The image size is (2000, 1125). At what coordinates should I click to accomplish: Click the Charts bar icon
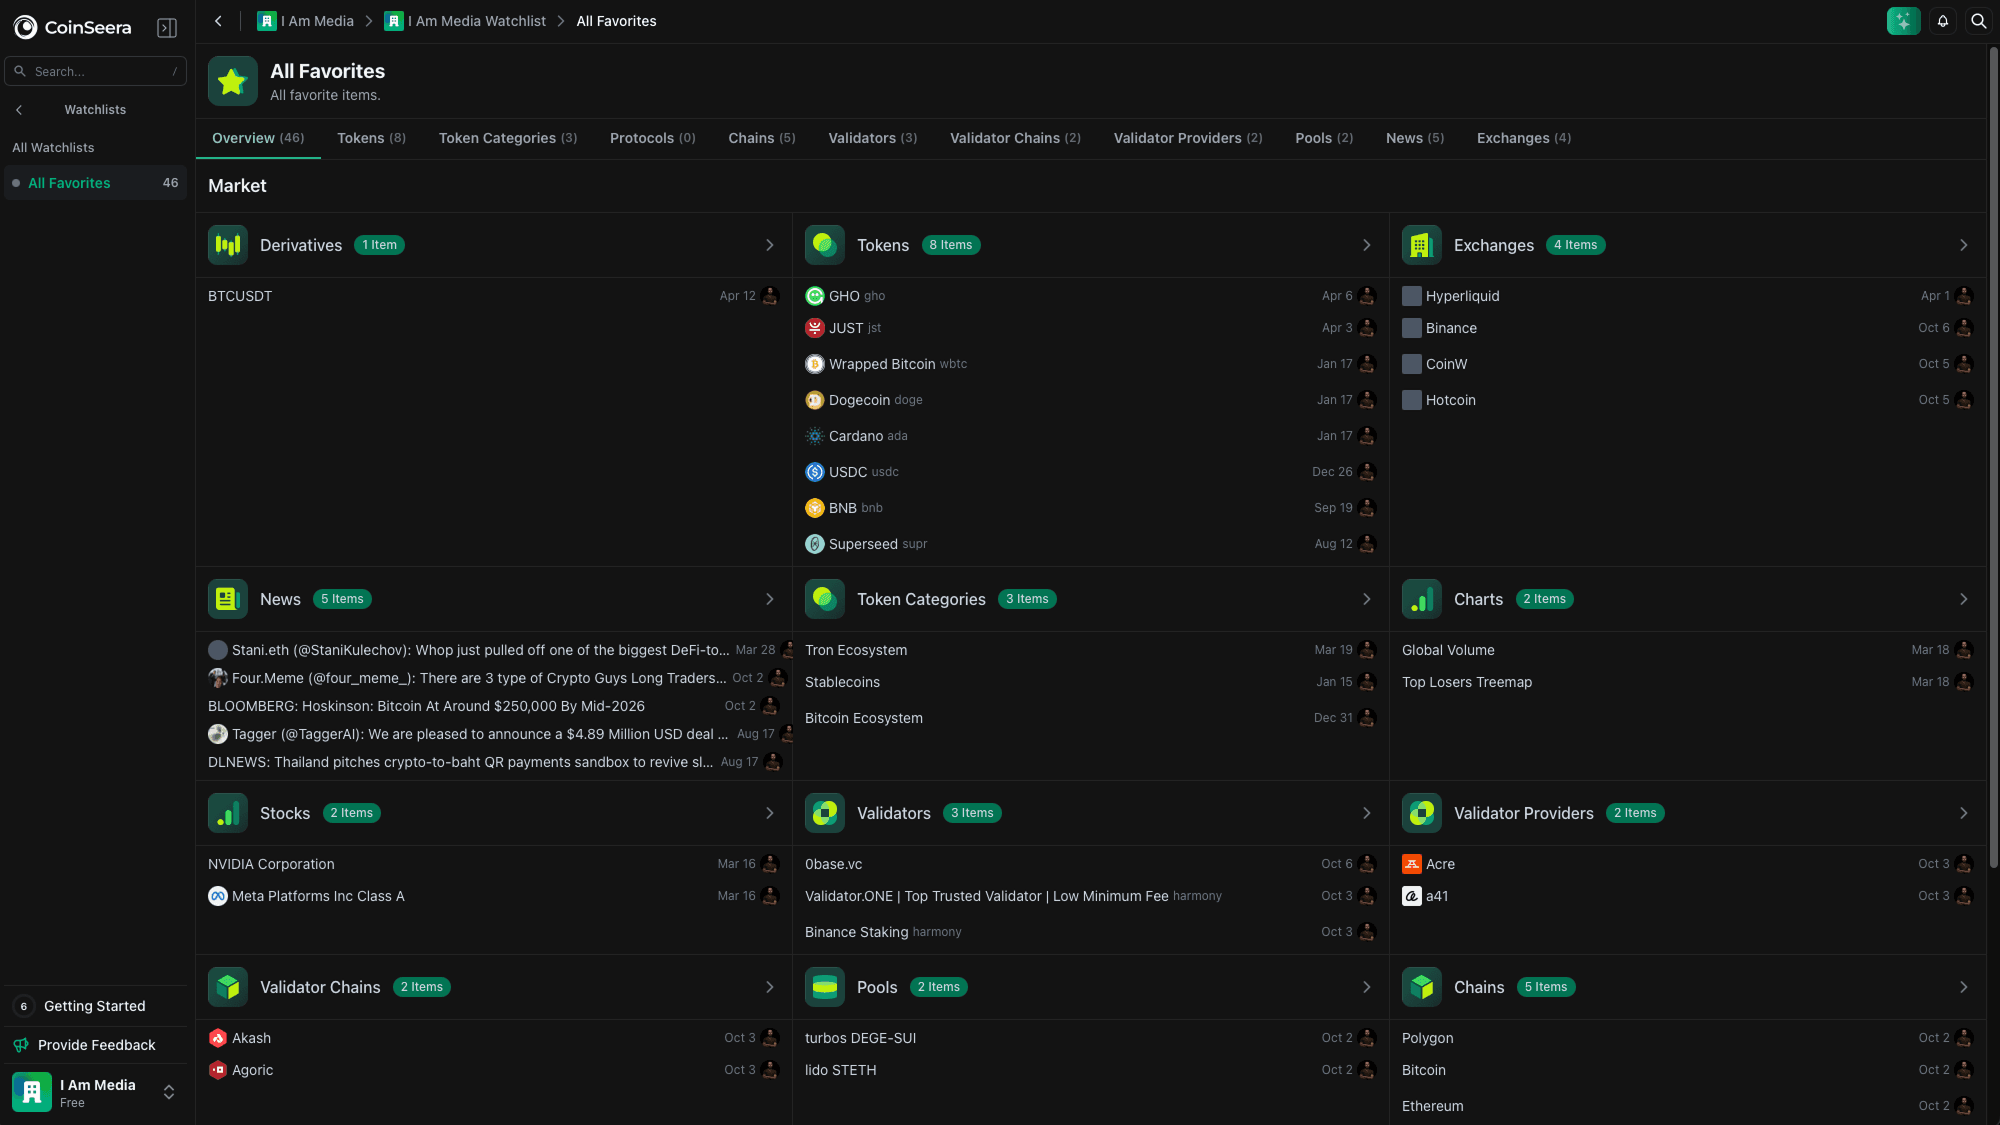tap(1421, 599)
